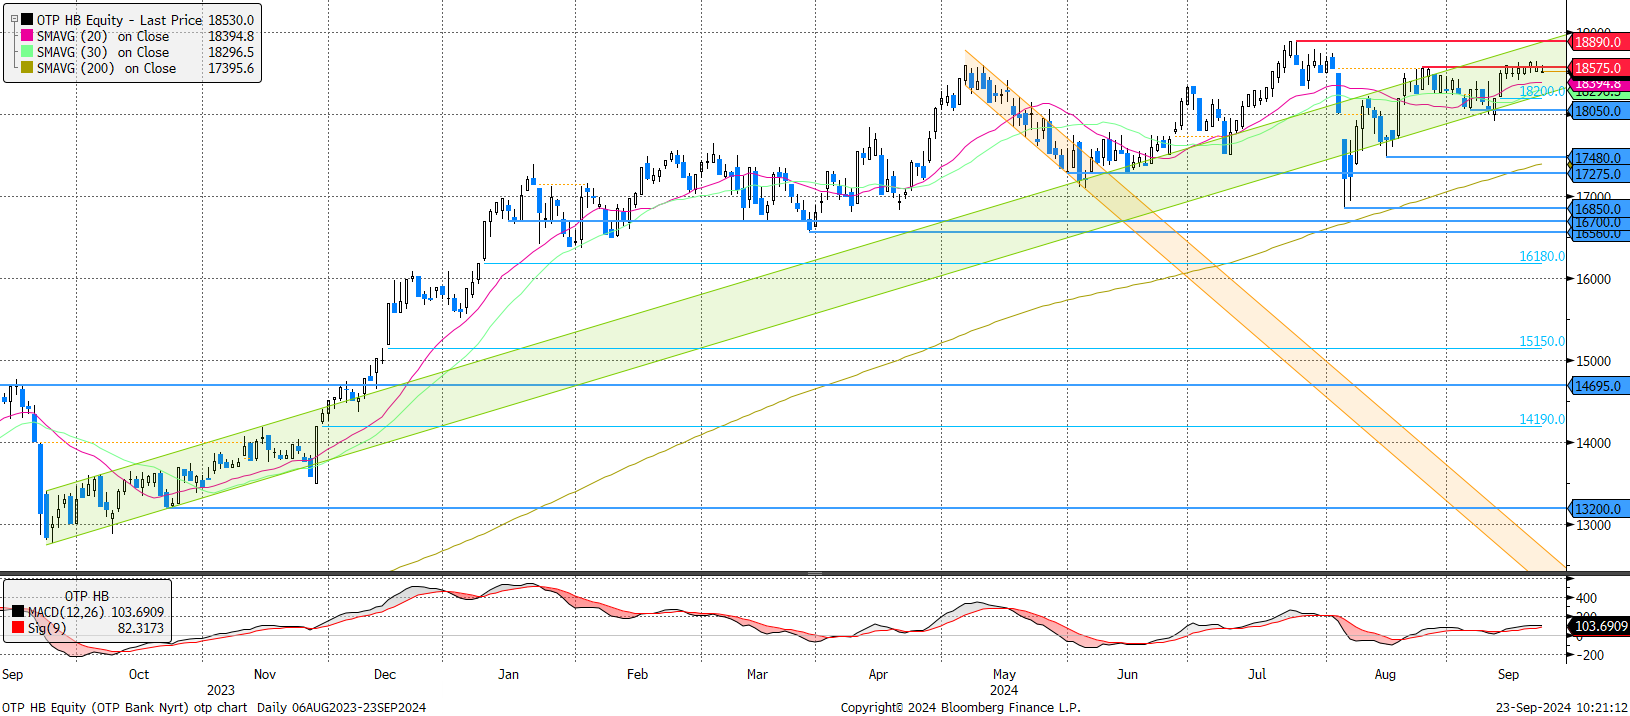Viewport: 1630px width, 716px height.
Task: Click the 82.3173 signal value
Action: tap(141, 628)
